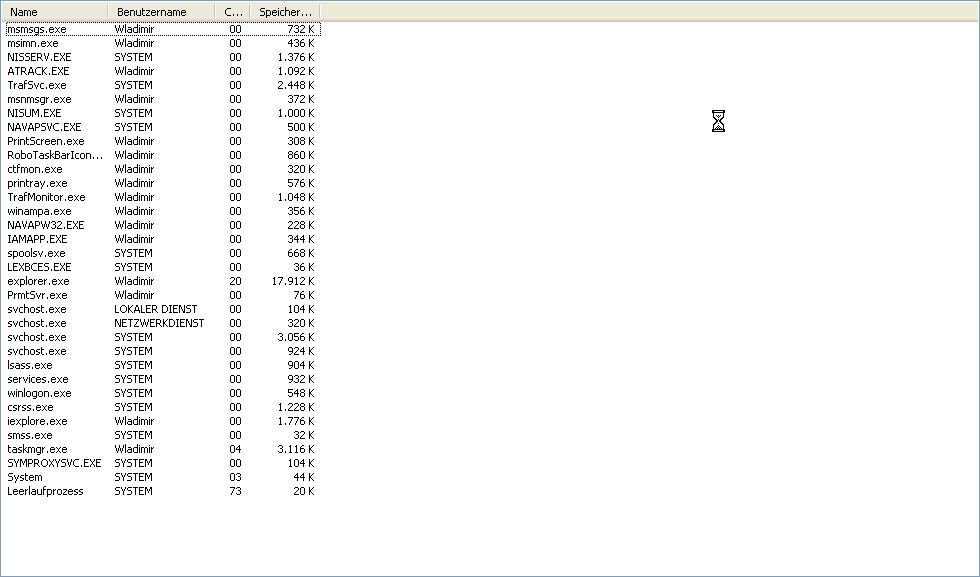Click the NETZWERKDIENST user cell
Screen dimensions: 980x577
pyautogui.click(x=159, y=323)
